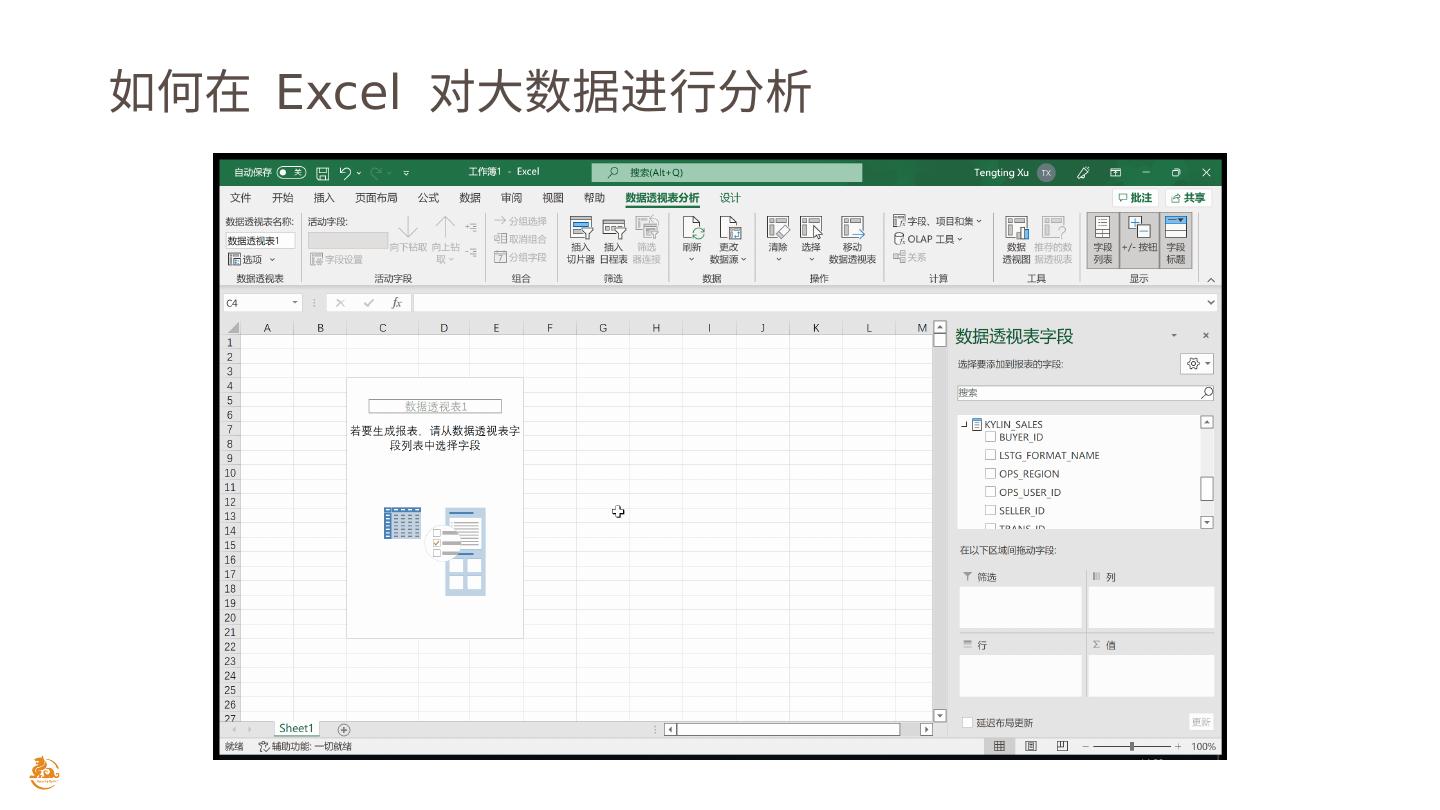1440x810 pixels.
Task: Open the File (文件) tab
Action: coord(240,198)
